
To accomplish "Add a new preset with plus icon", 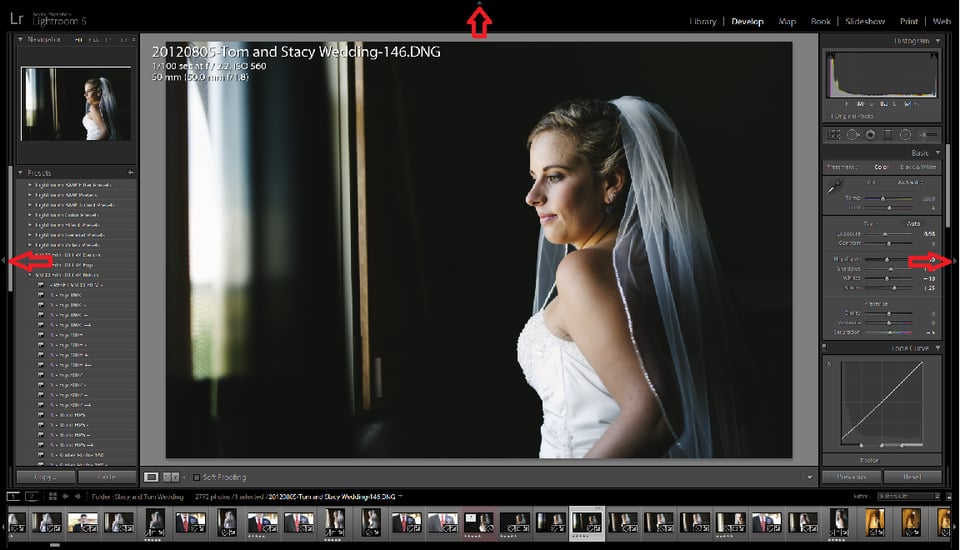I will point(130,173).
